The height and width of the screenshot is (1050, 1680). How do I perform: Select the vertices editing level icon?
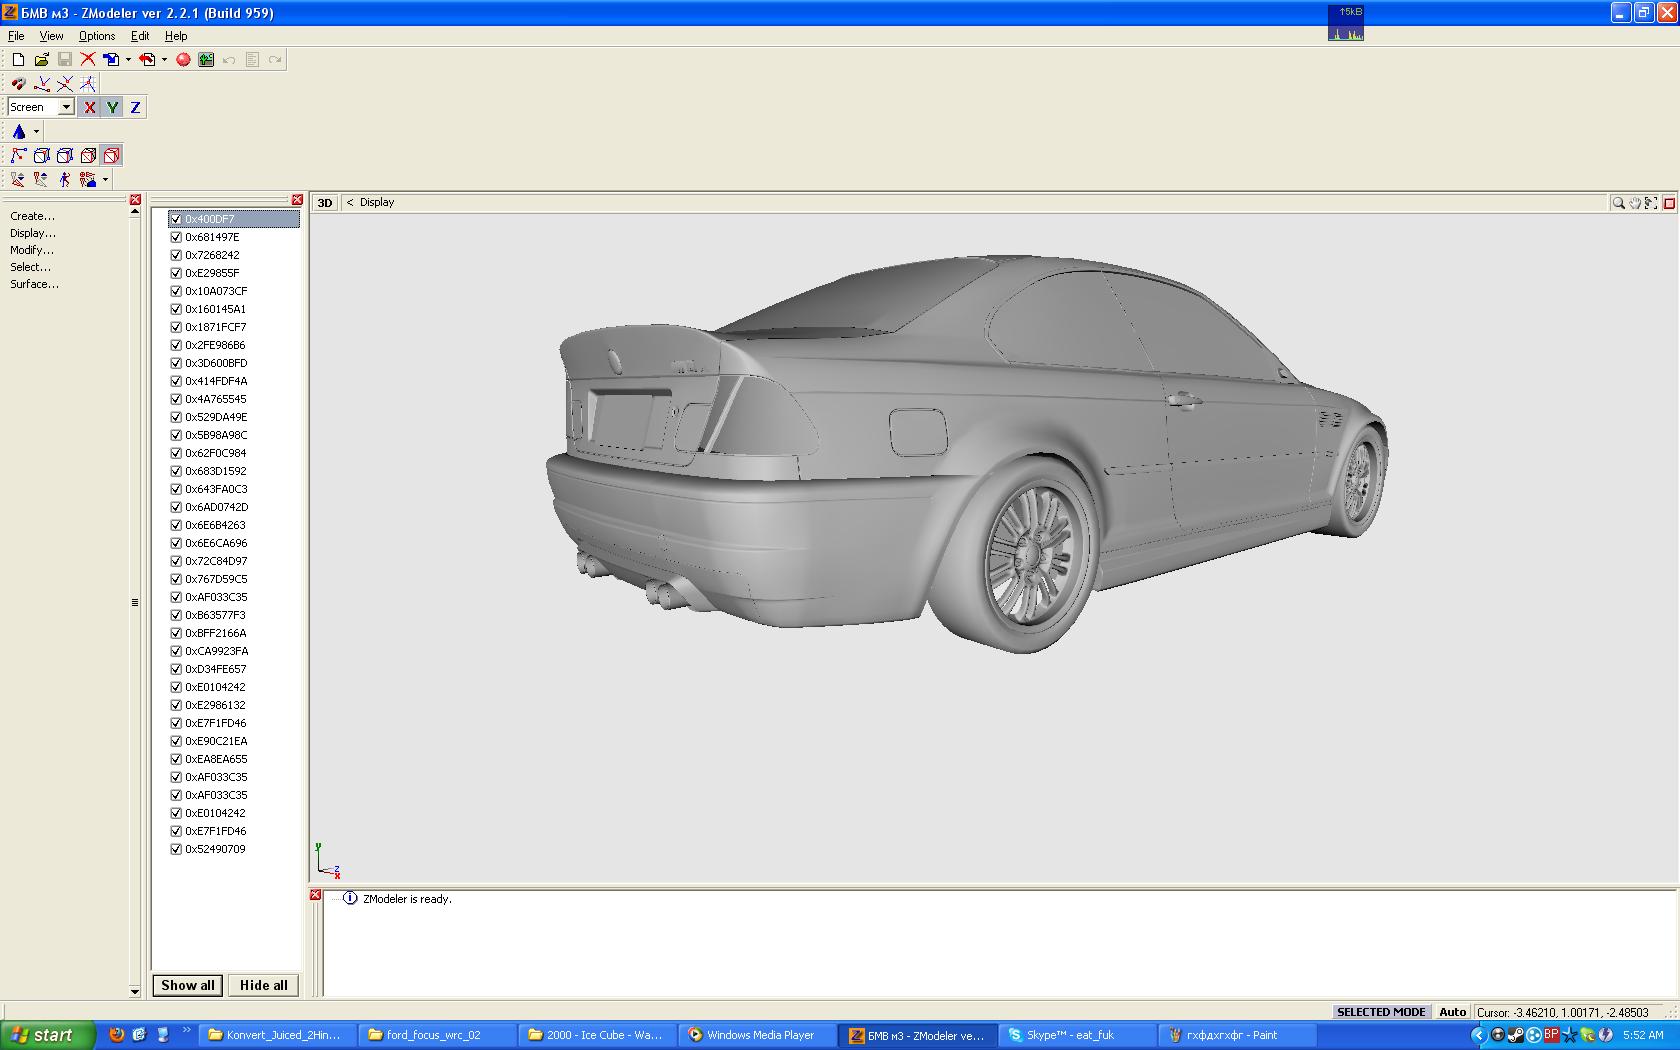click(x=18, y=156)
